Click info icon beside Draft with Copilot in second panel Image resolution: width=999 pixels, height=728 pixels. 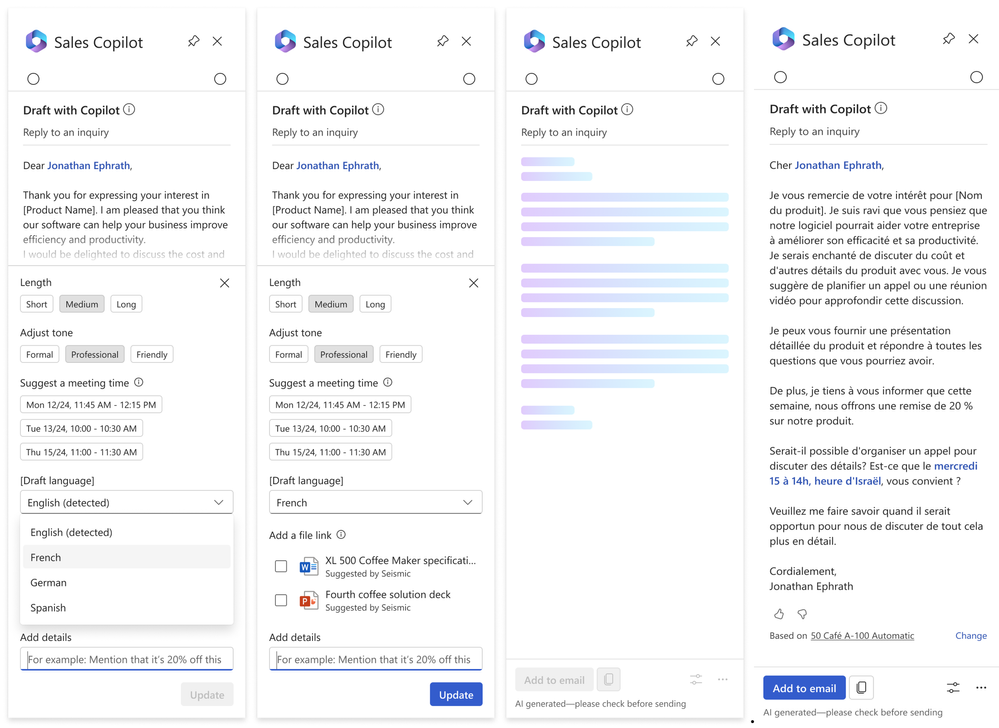click(x=378, y=110)
